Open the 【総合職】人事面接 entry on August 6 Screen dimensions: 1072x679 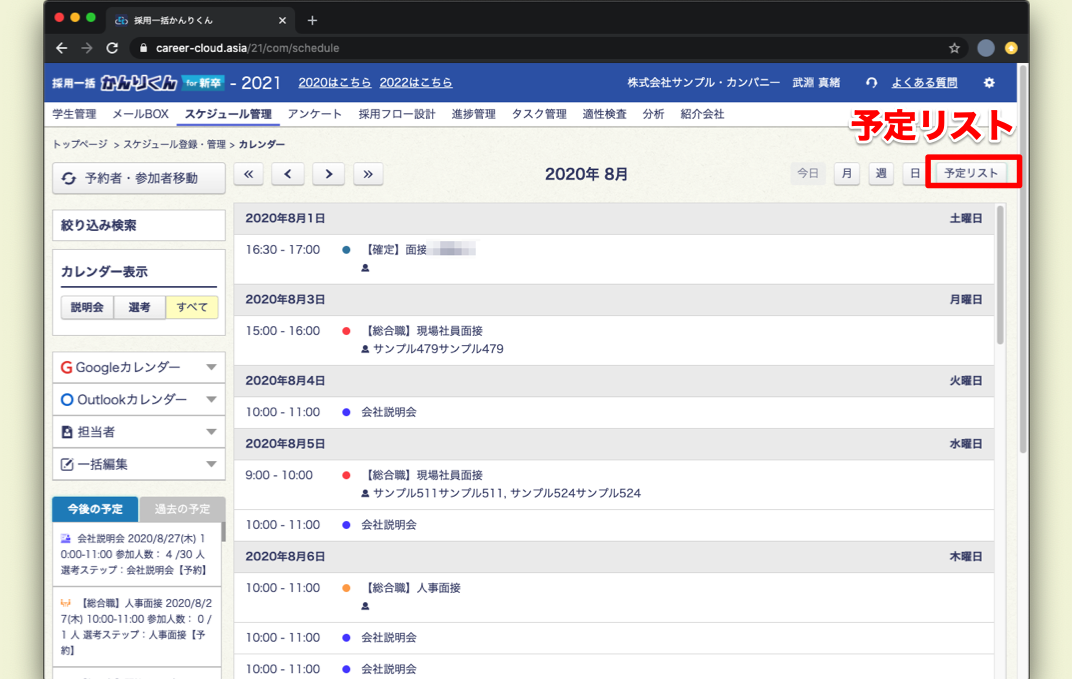(413, 588)
